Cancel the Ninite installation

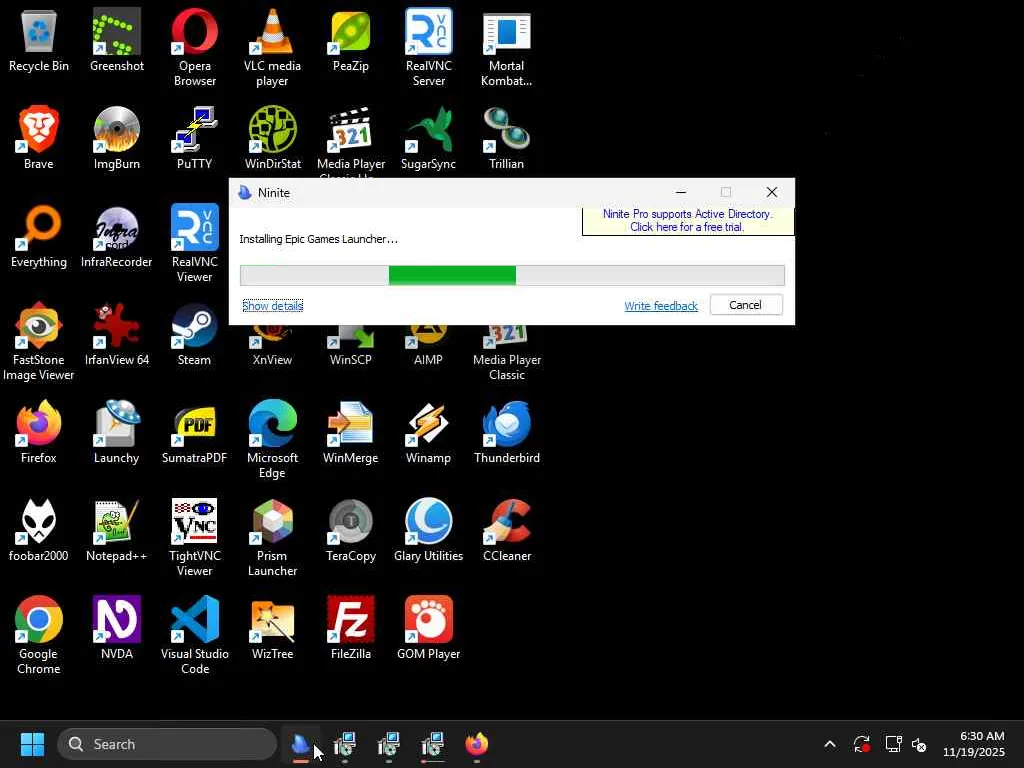[746, 305]
